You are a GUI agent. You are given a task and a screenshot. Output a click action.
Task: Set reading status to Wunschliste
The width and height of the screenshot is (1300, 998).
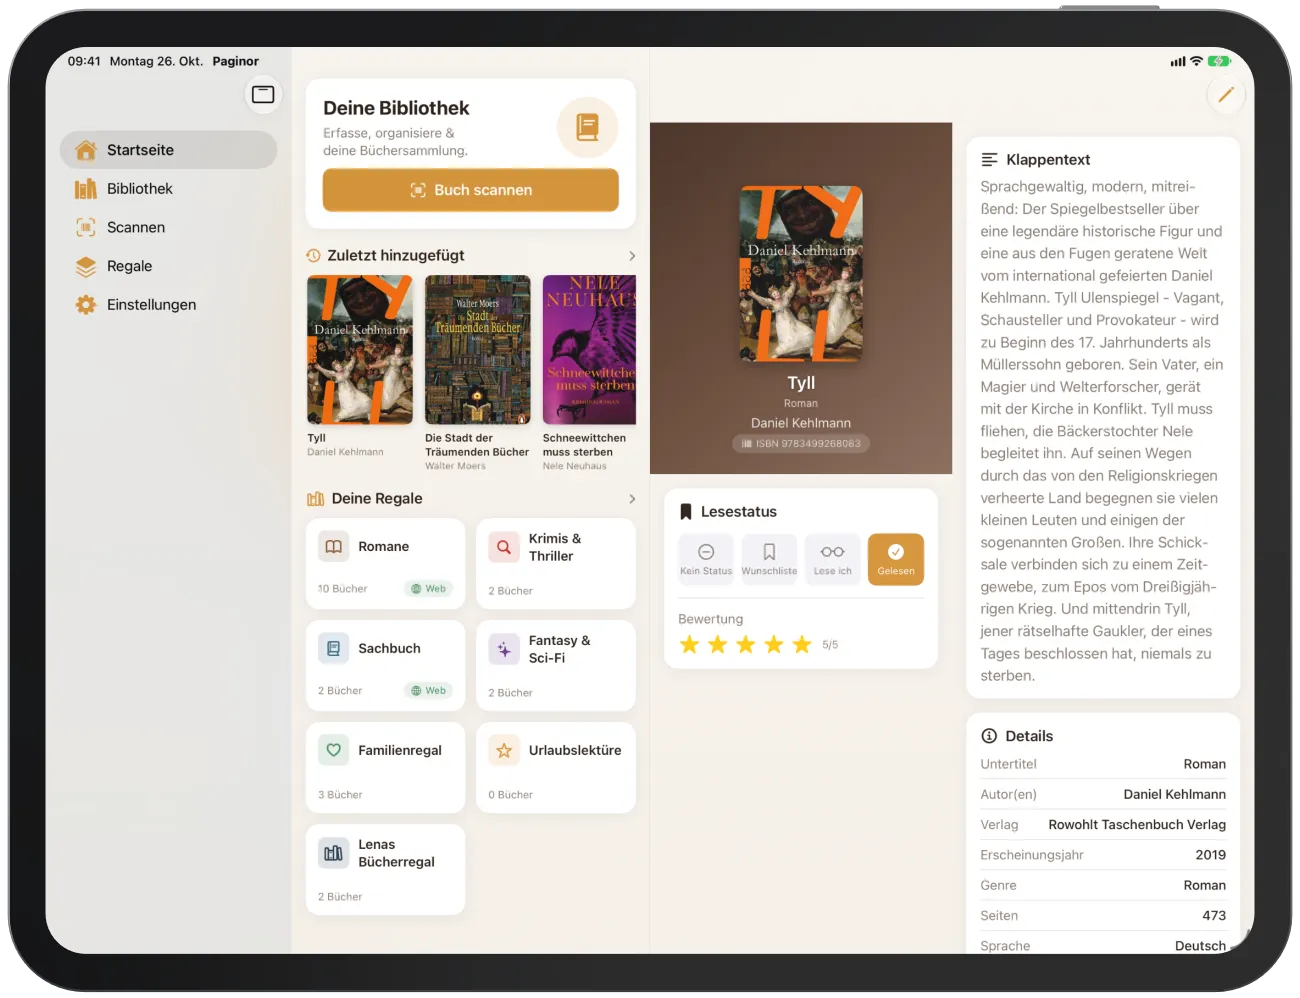pos(769,559)
